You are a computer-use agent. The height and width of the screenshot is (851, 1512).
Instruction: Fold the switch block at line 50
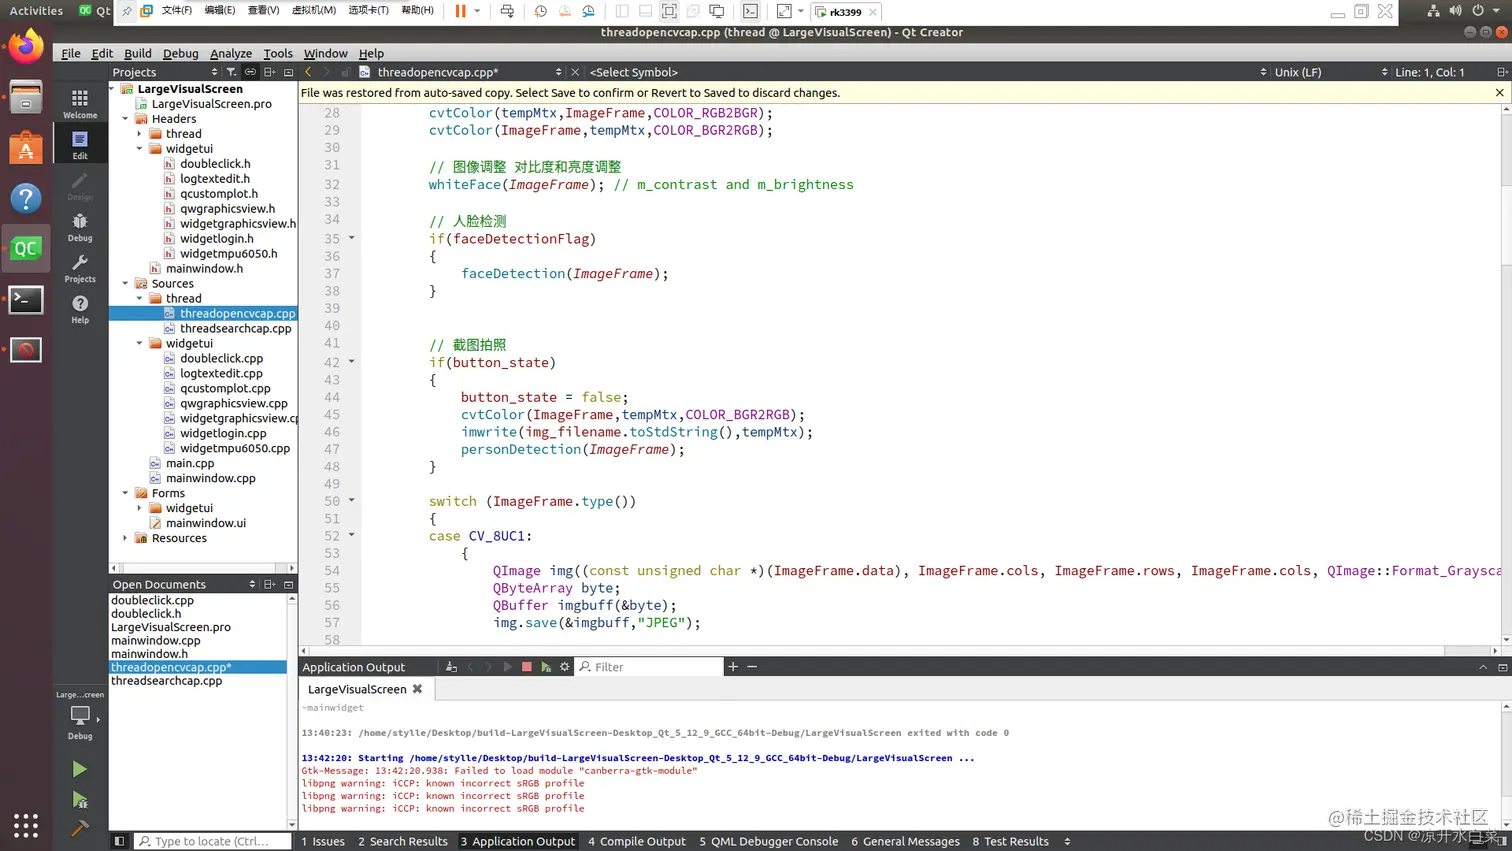pyautogui.click(x=351, y=500)
